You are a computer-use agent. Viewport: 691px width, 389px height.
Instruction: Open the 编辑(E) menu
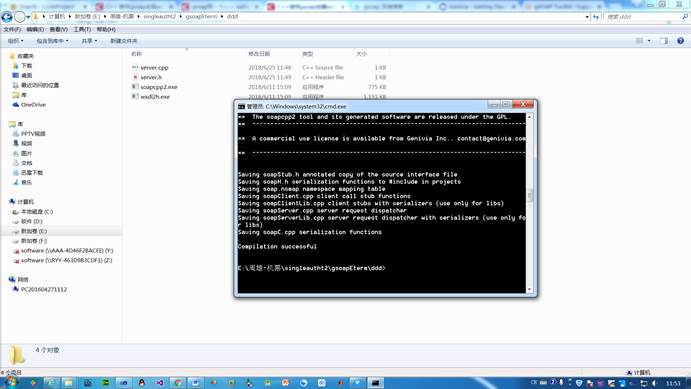pyautogui.click(x=35, y=30)
